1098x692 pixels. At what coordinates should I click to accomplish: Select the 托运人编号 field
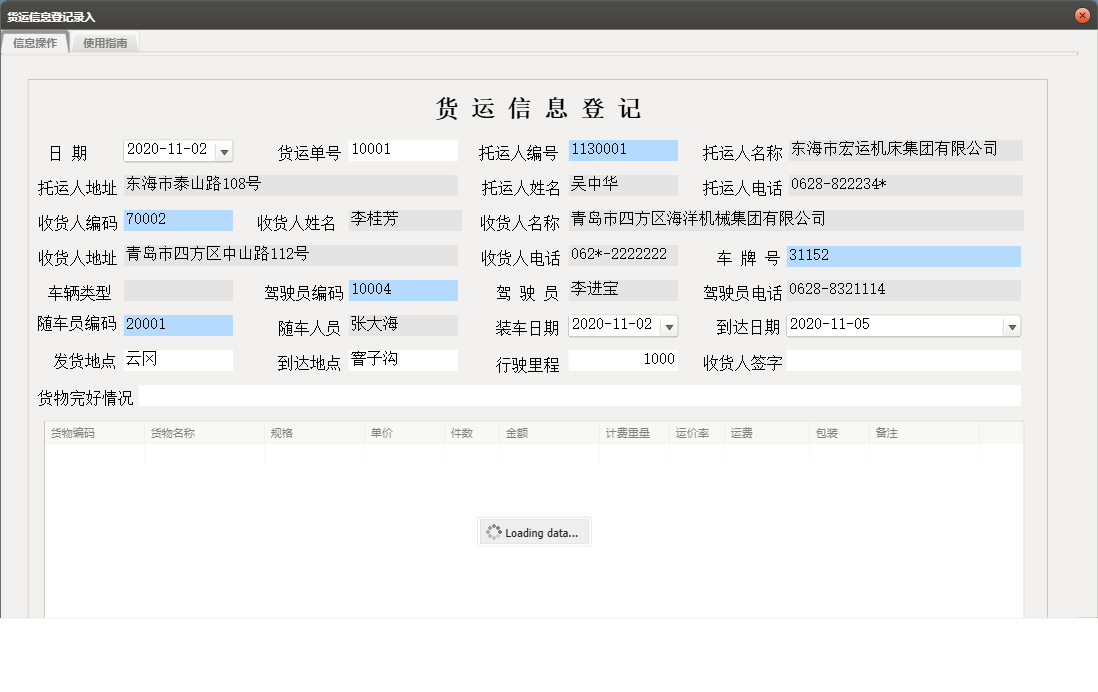pos(623,151)
